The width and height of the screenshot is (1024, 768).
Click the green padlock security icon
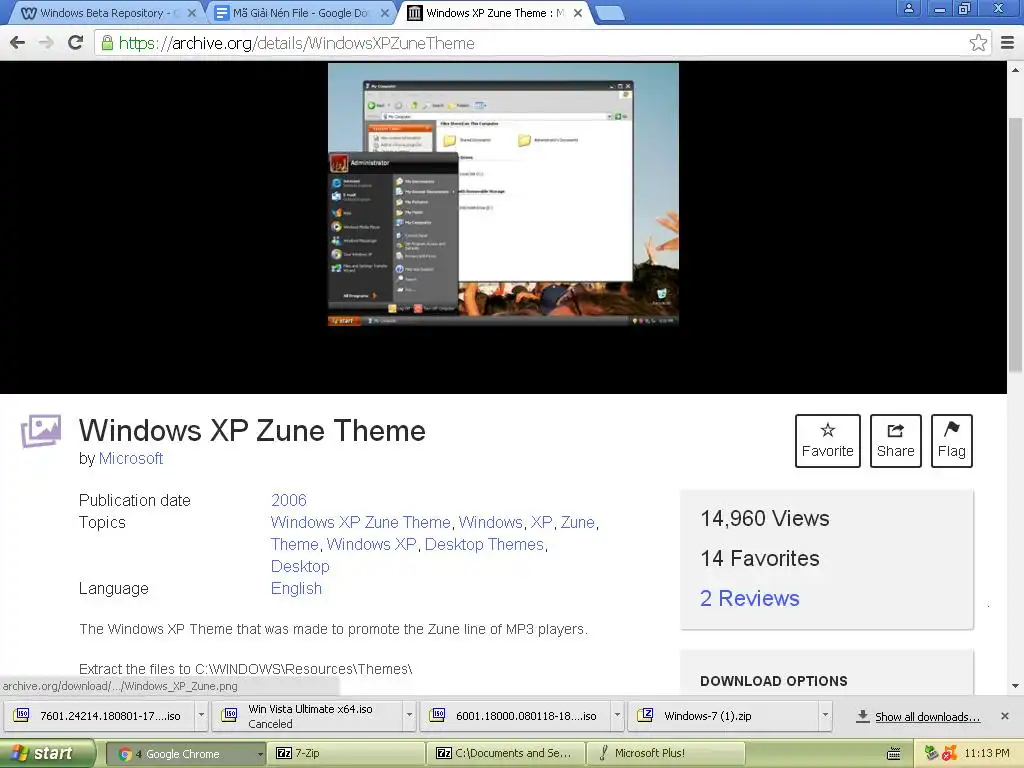pos(107,43)
